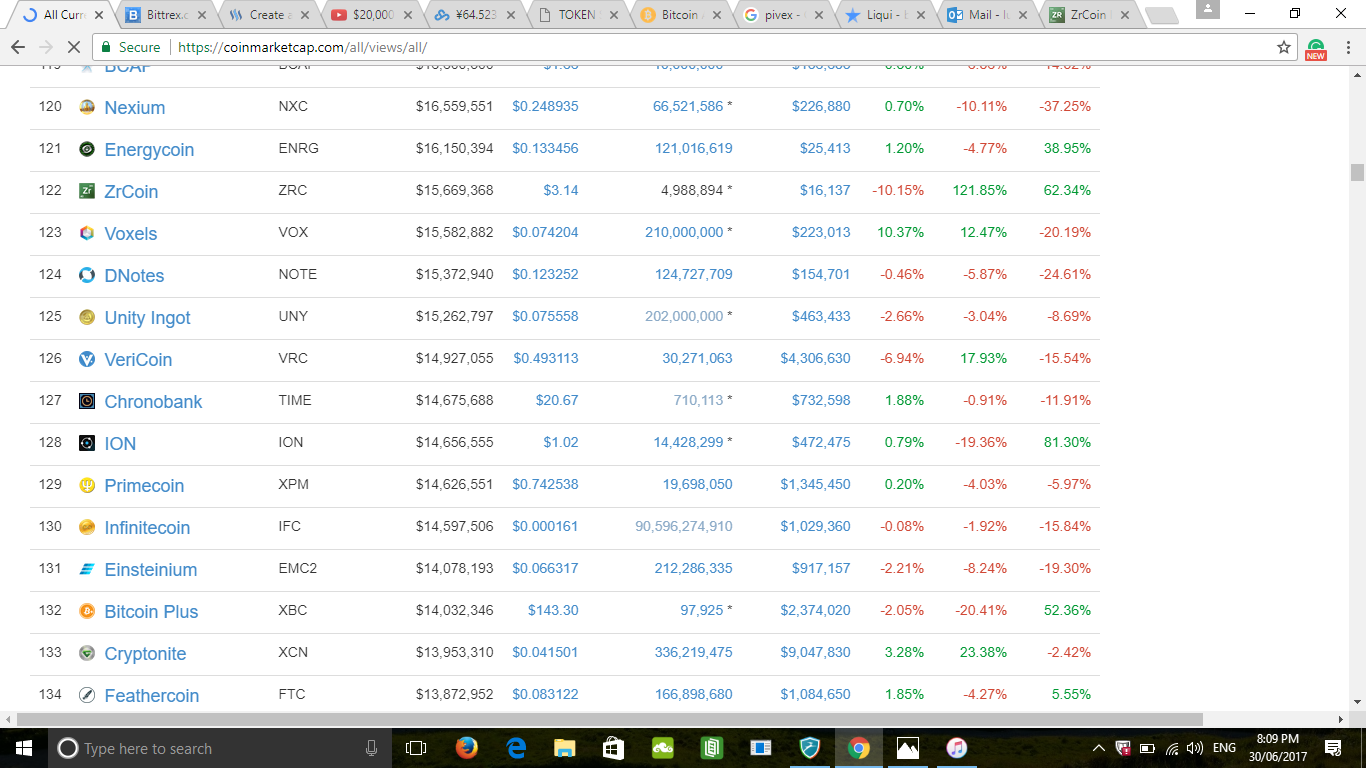Click the VeriCoin blue logo icon

click(87, 359)
